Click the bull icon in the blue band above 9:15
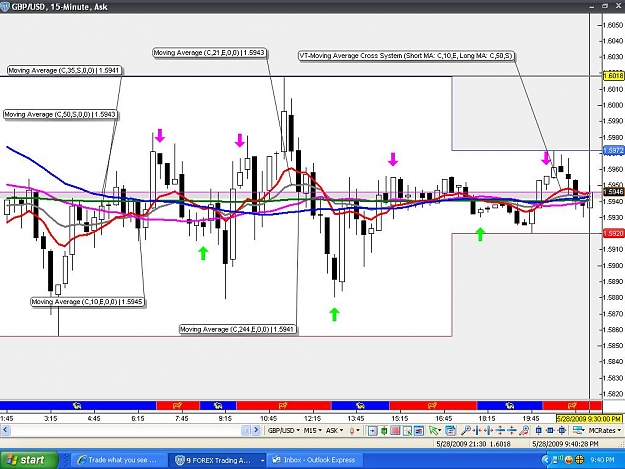625x469 pixels. pos(218,406)
